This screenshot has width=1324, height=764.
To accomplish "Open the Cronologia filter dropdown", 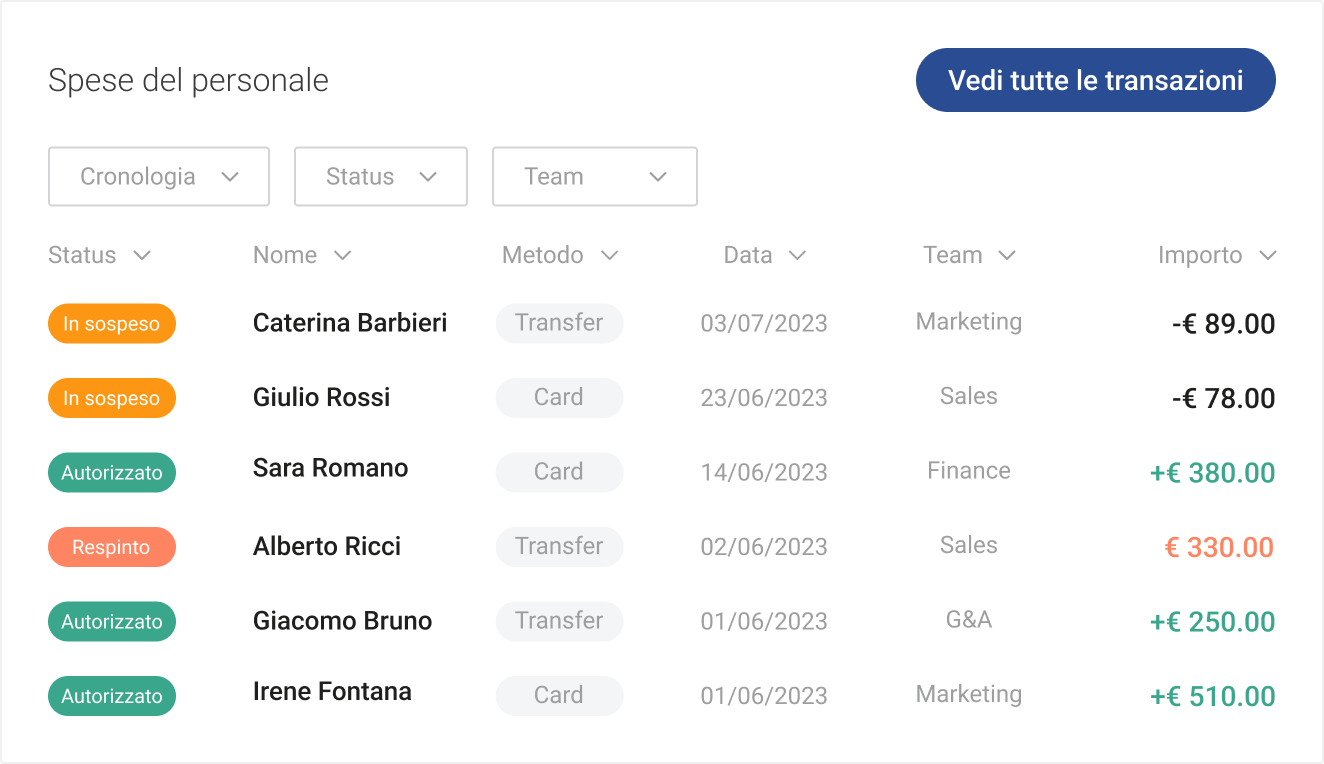I will pyautogui.click(x=159, y=177).
